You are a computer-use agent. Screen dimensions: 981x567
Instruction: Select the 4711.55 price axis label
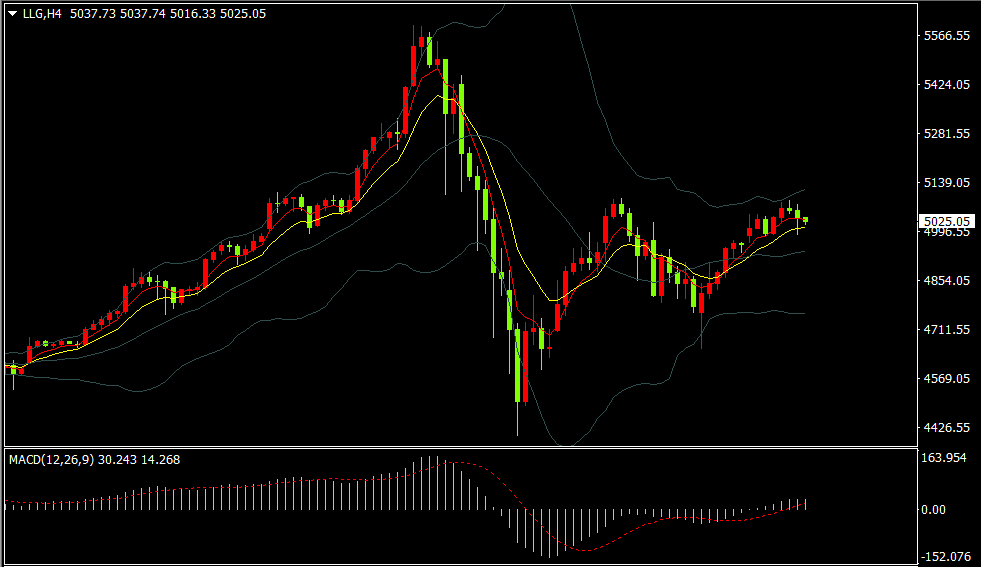[947, 330]
